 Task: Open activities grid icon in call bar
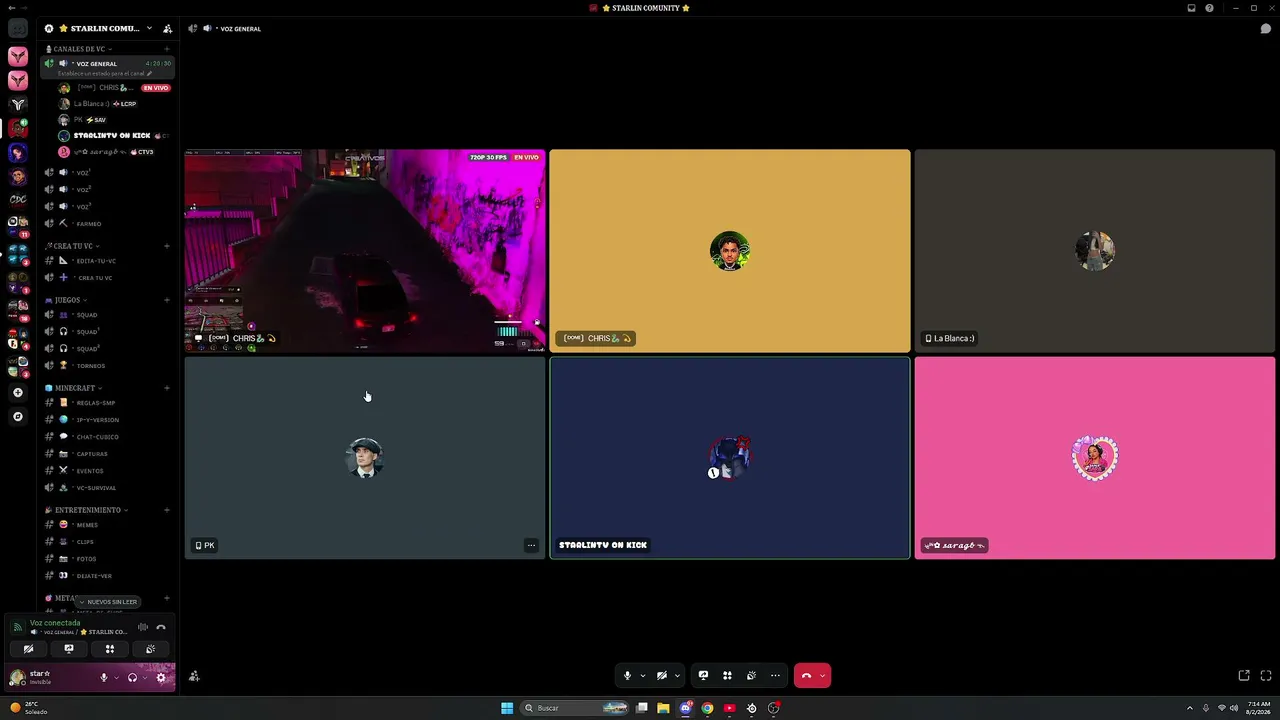[727, 676]
